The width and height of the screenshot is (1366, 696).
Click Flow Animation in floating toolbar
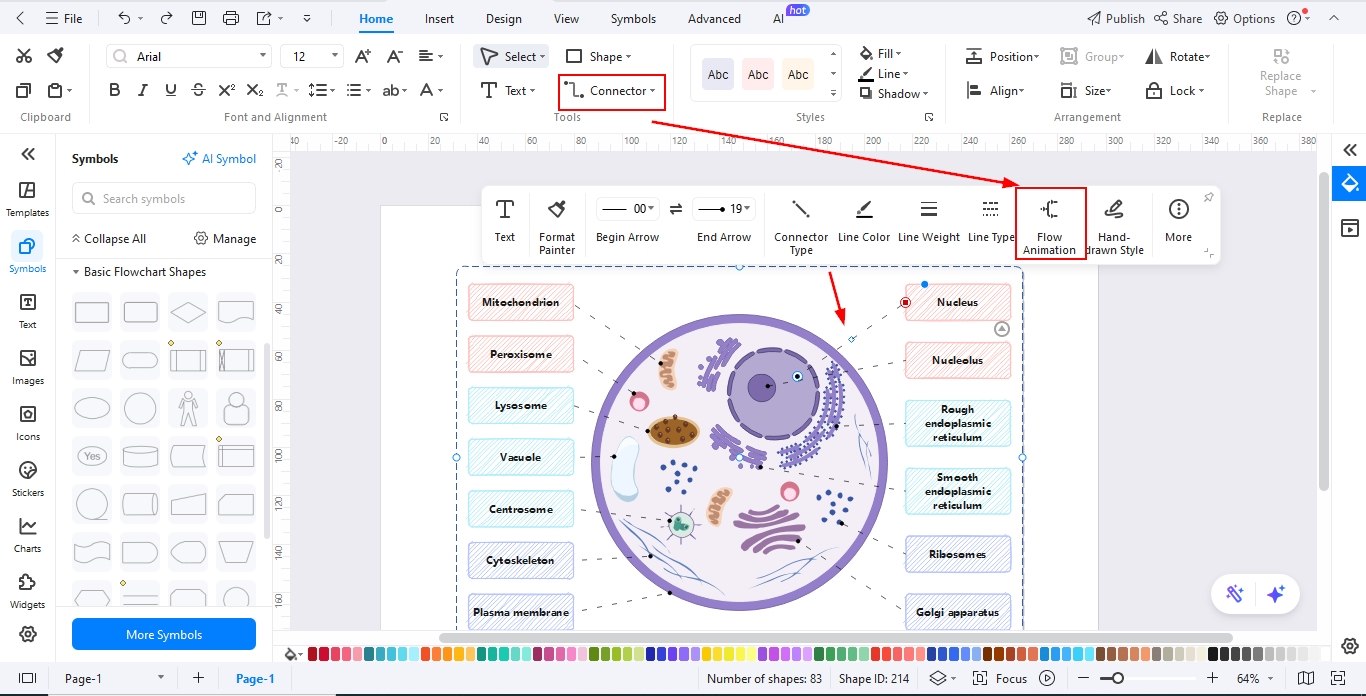1049,224
